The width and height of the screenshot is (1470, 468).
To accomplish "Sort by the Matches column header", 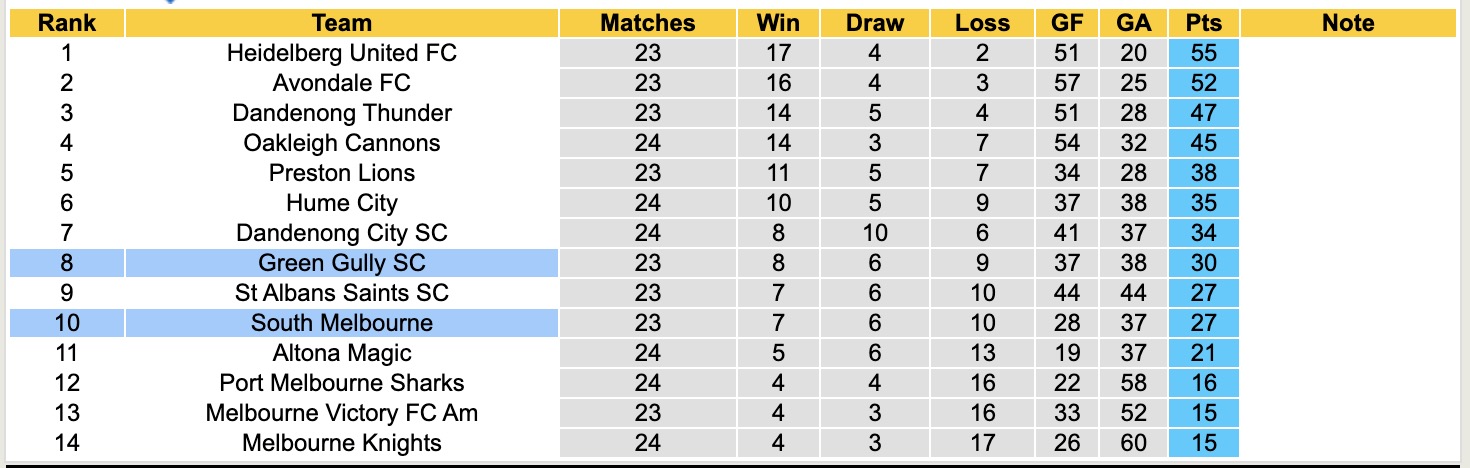I will click(647, 23).
